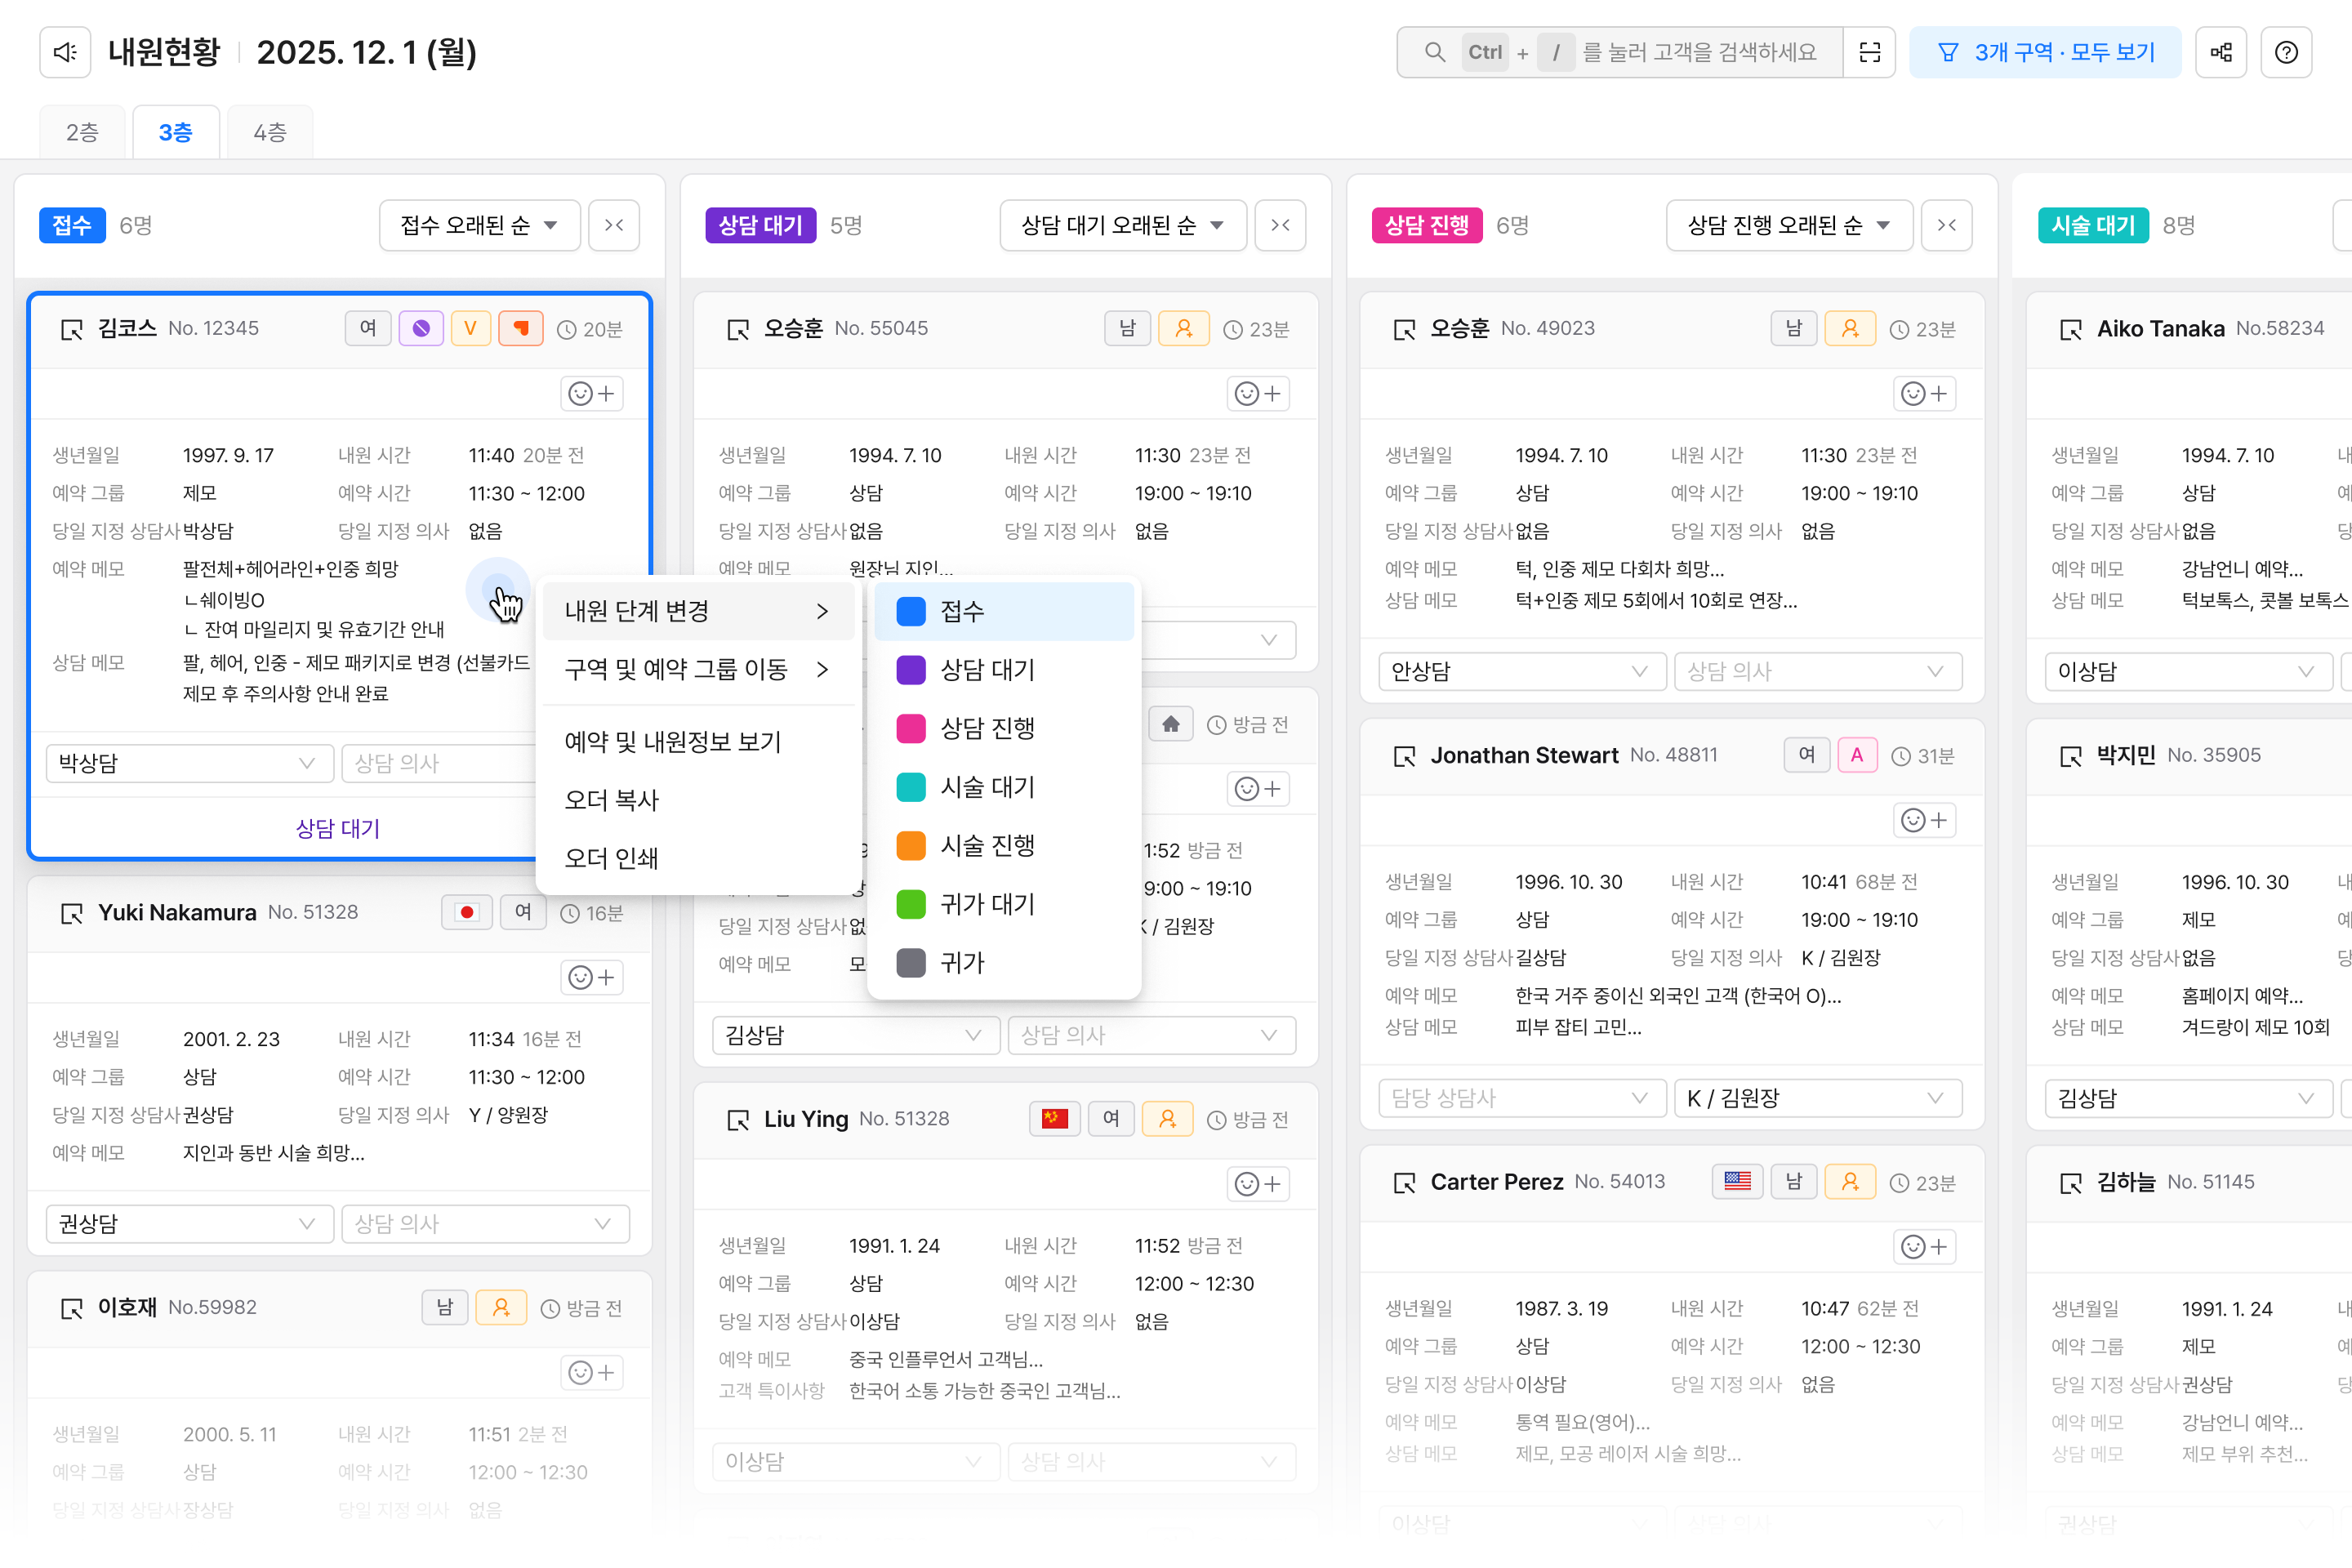Add emoji tag on 오승훈 No. 55045 card
Image resolution: width=2352 pixels, height=1568 pixels.
point(1258,393)
